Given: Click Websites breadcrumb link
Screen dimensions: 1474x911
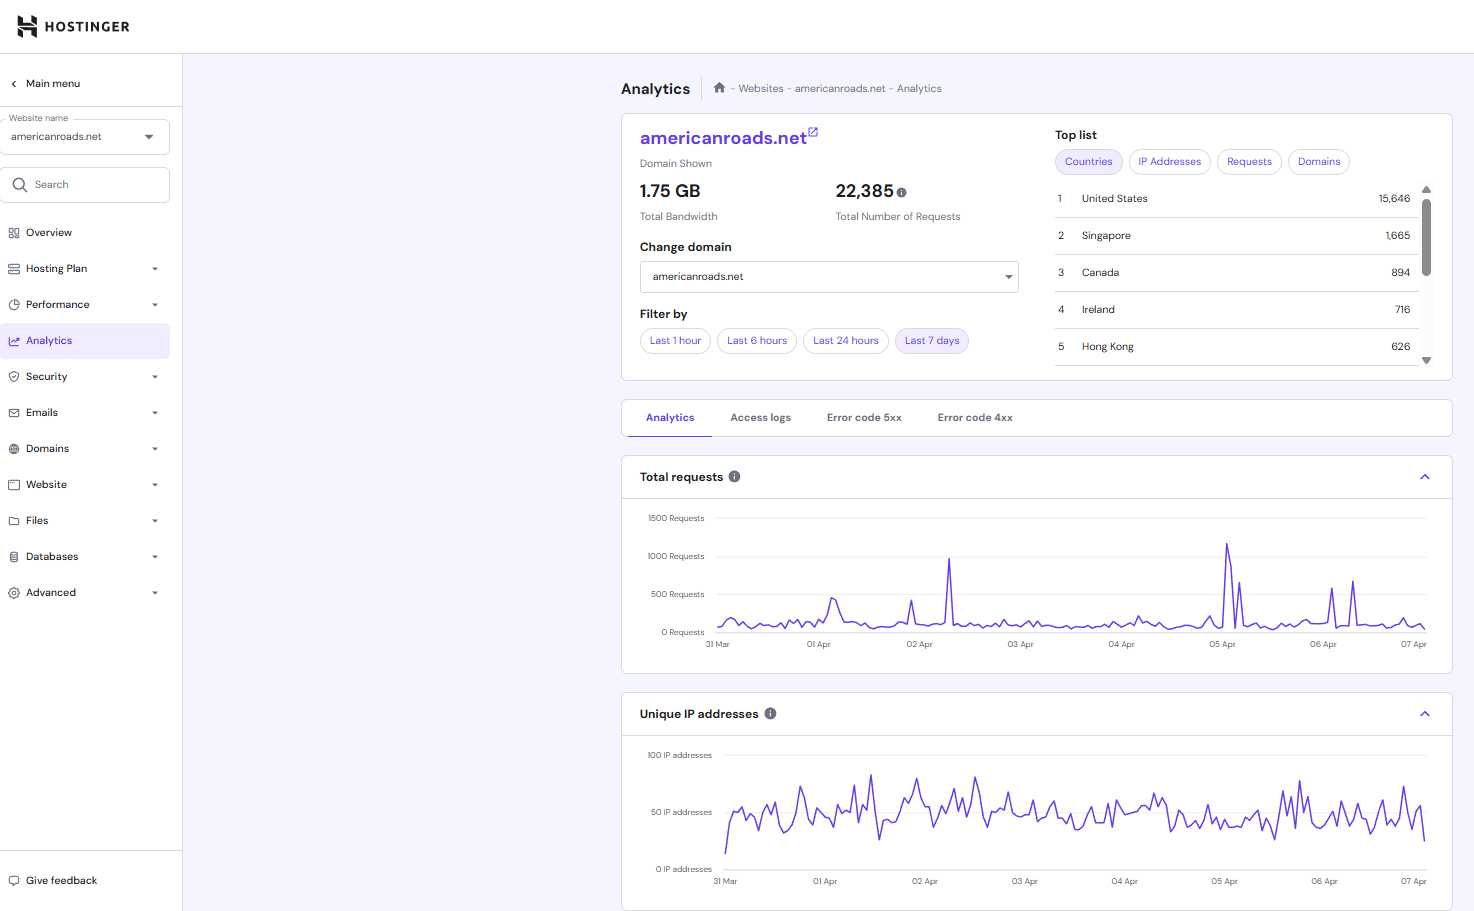Looking at the screenshot, I should 761,89.
